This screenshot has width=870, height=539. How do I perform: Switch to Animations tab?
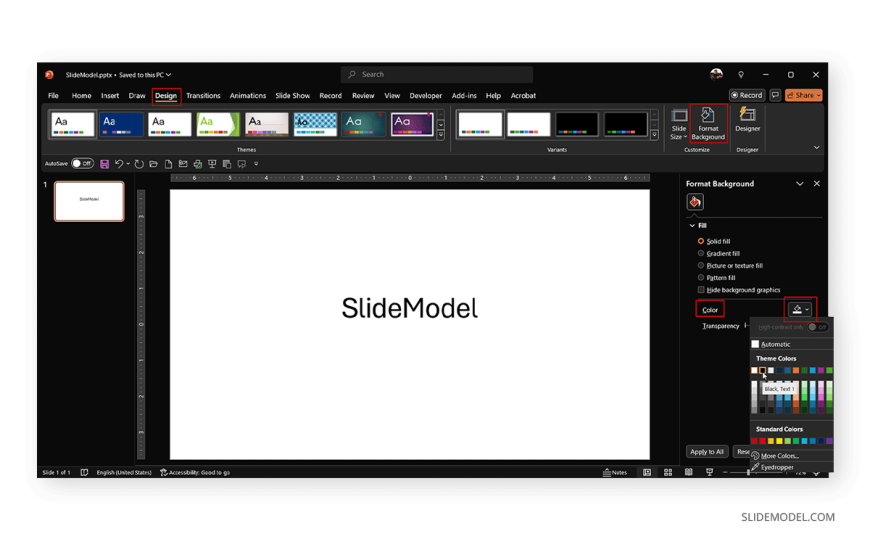coord(247,95)
